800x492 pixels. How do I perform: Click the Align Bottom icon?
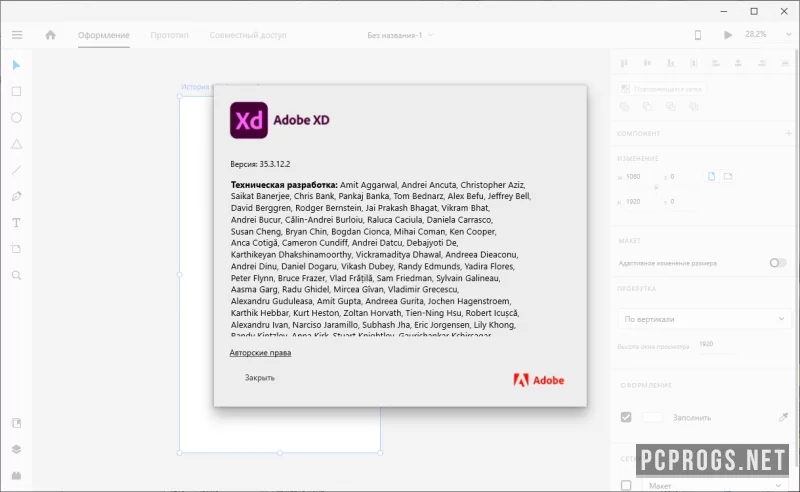(x=671, y=63)
